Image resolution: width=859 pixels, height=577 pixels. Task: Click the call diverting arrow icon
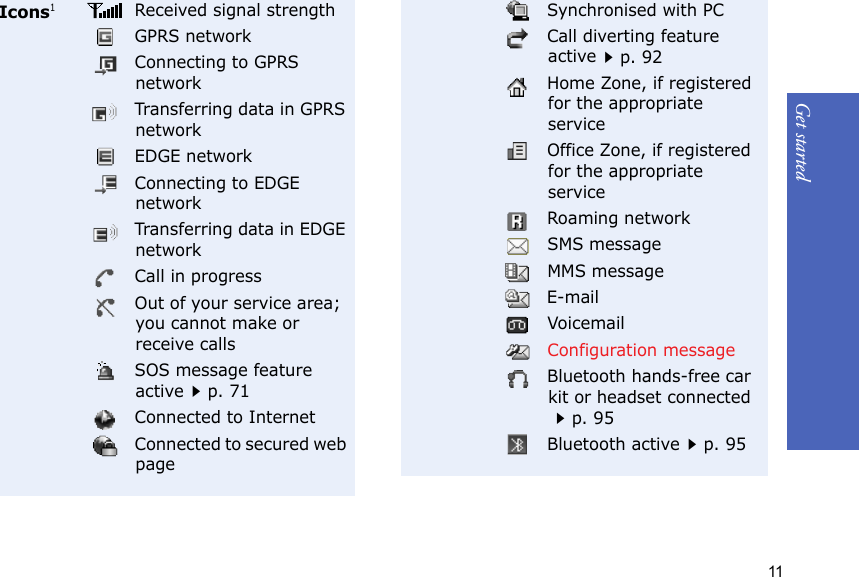pyautogui.click(x=517, y=39)
